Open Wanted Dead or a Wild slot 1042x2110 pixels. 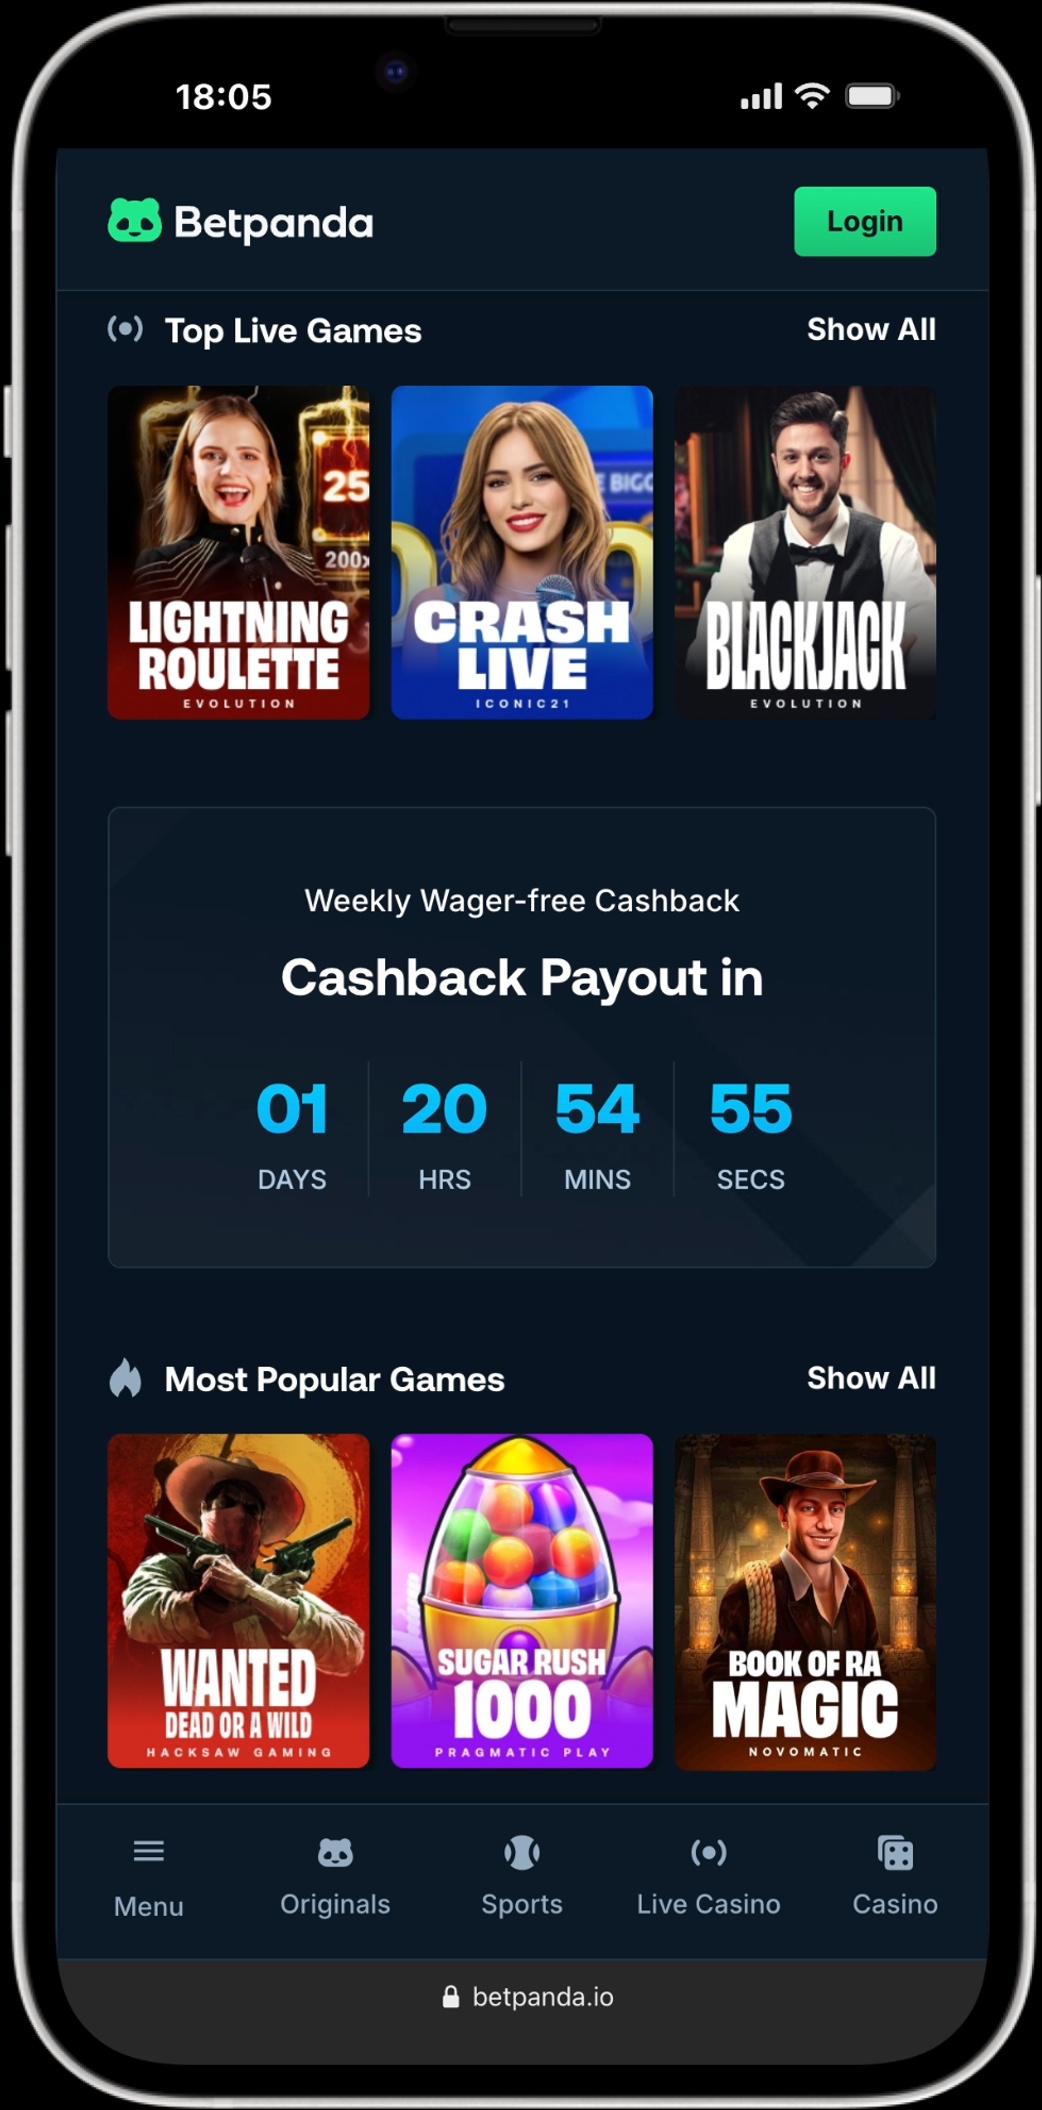point(238,1601)
